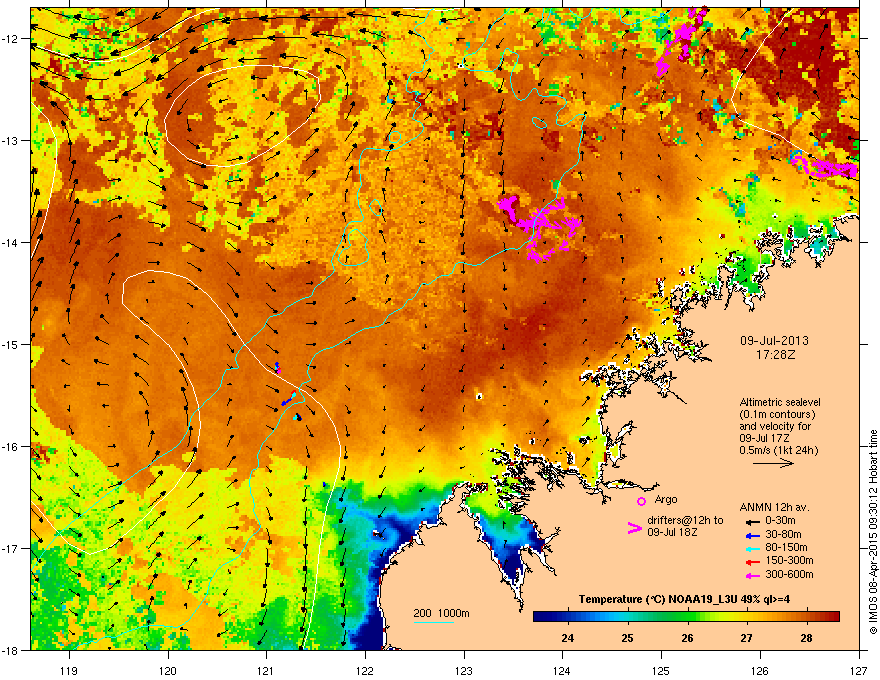Click the longitude axis label '123'
The width and height of the screenshot is (880, 680).
464,670
